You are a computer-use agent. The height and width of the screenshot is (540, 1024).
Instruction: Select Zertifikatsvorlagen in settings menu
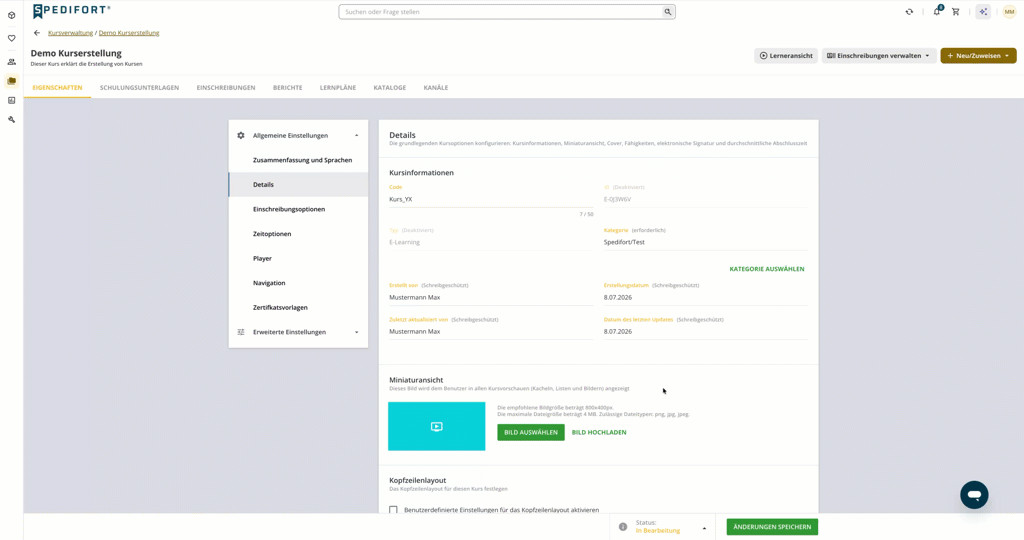coord(298,308)
